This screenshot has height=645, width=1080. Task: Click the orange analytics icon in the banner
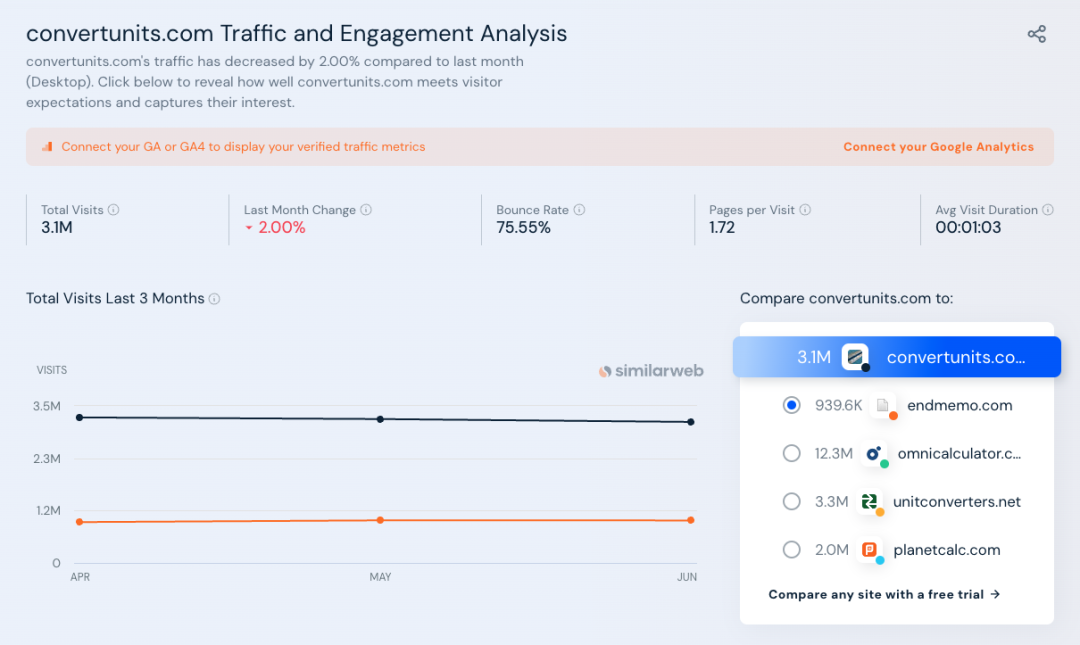pyautogui.click(x=47, y=147)
